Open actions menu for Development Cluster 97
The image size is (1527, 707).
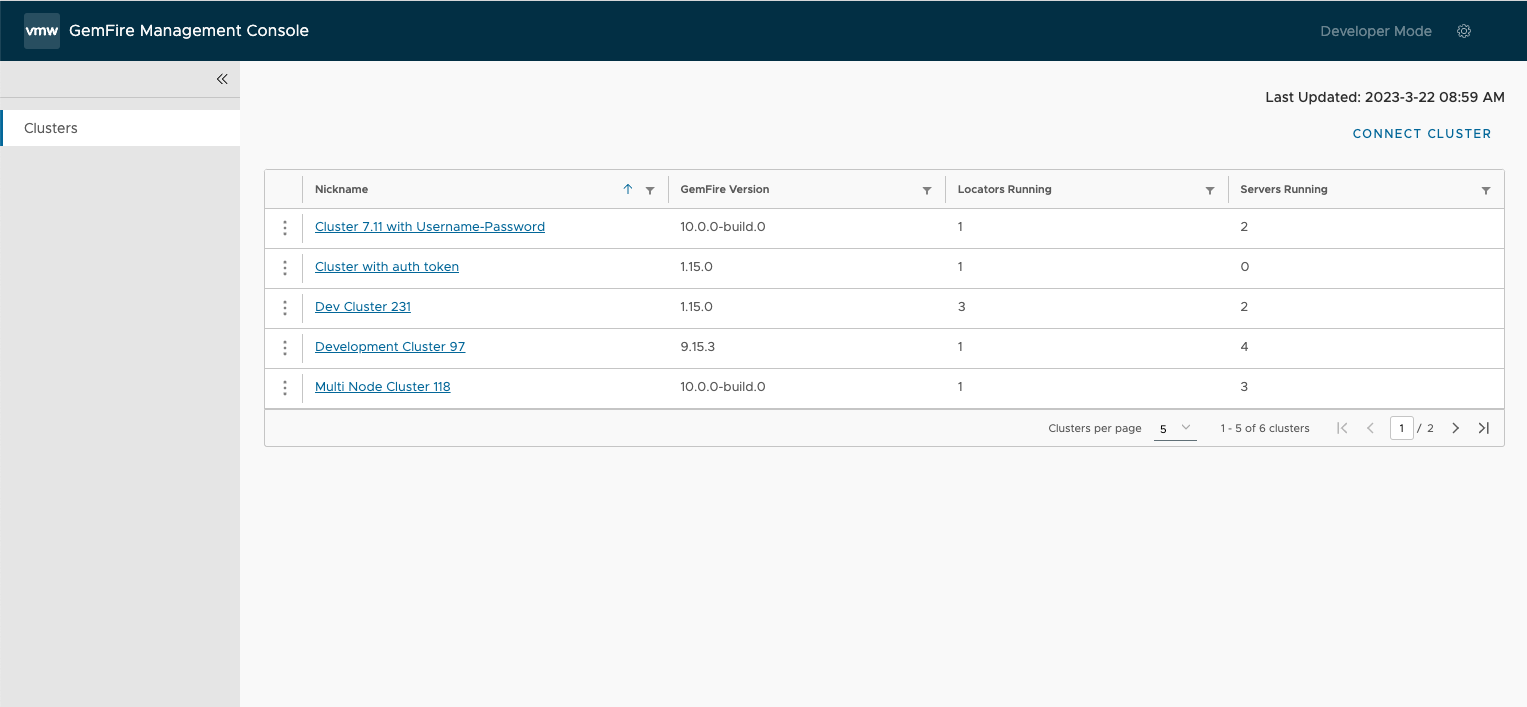[x=285, y=348]
